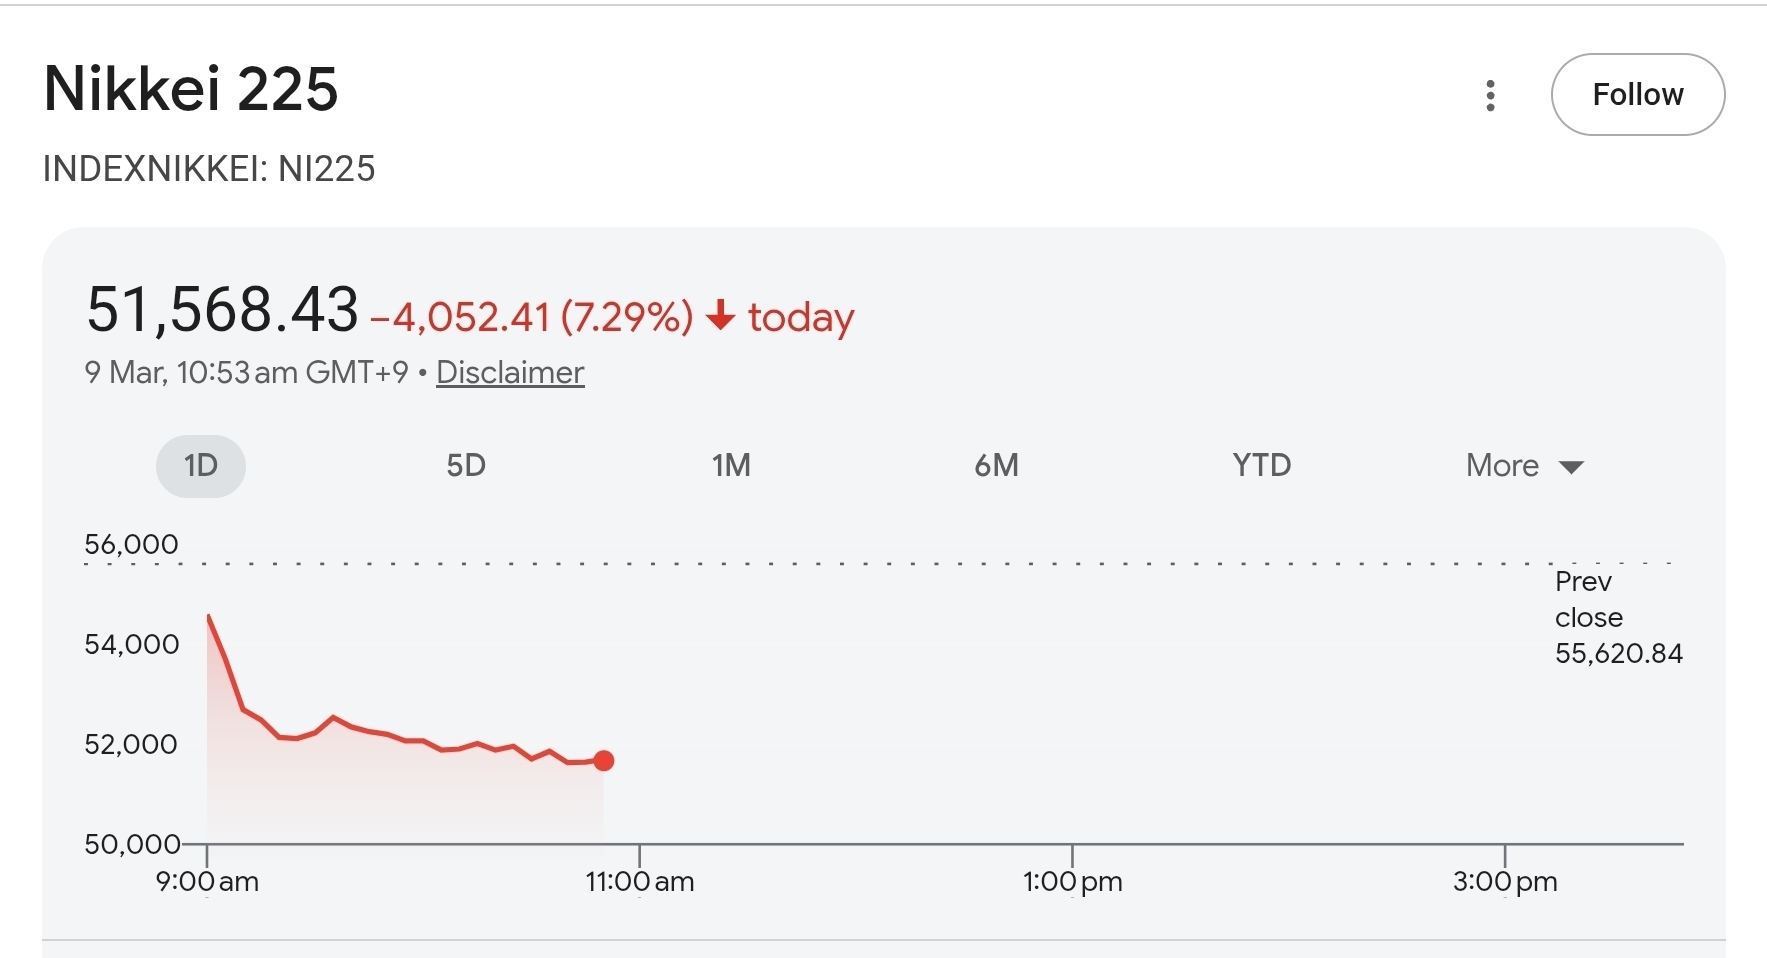The image size is (1767, 958).
Task: Expand the More time ranges dropdown
Action: [x=1524, y=466]
